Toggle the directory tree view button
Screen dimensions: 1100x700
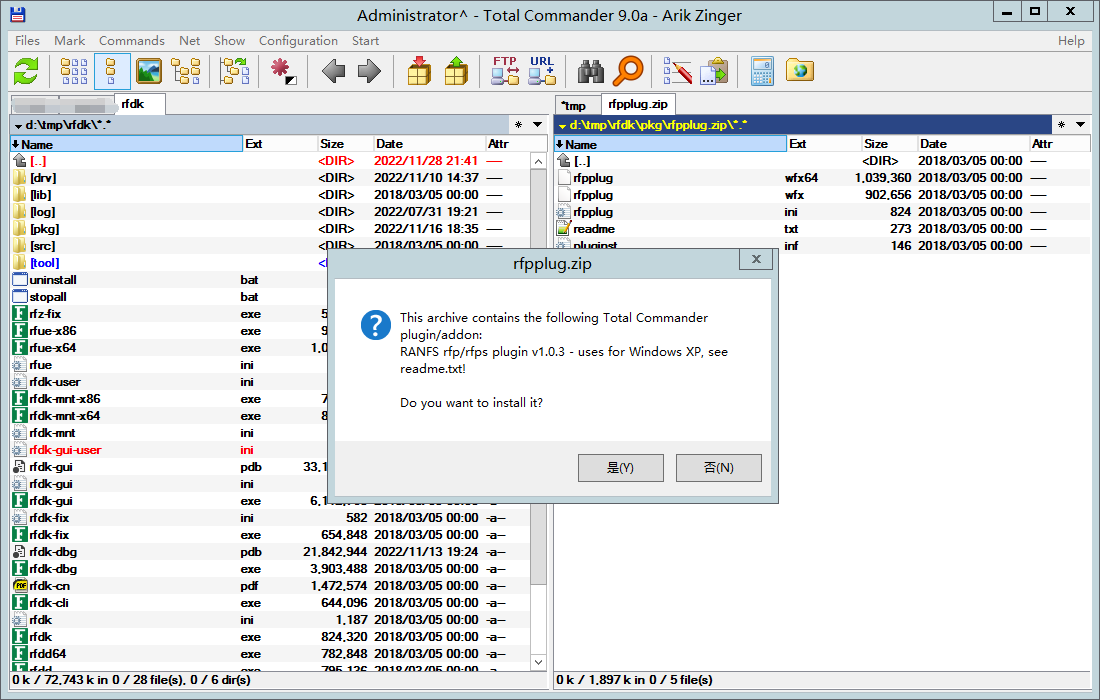pyautogui.click(x=186, y=71)
